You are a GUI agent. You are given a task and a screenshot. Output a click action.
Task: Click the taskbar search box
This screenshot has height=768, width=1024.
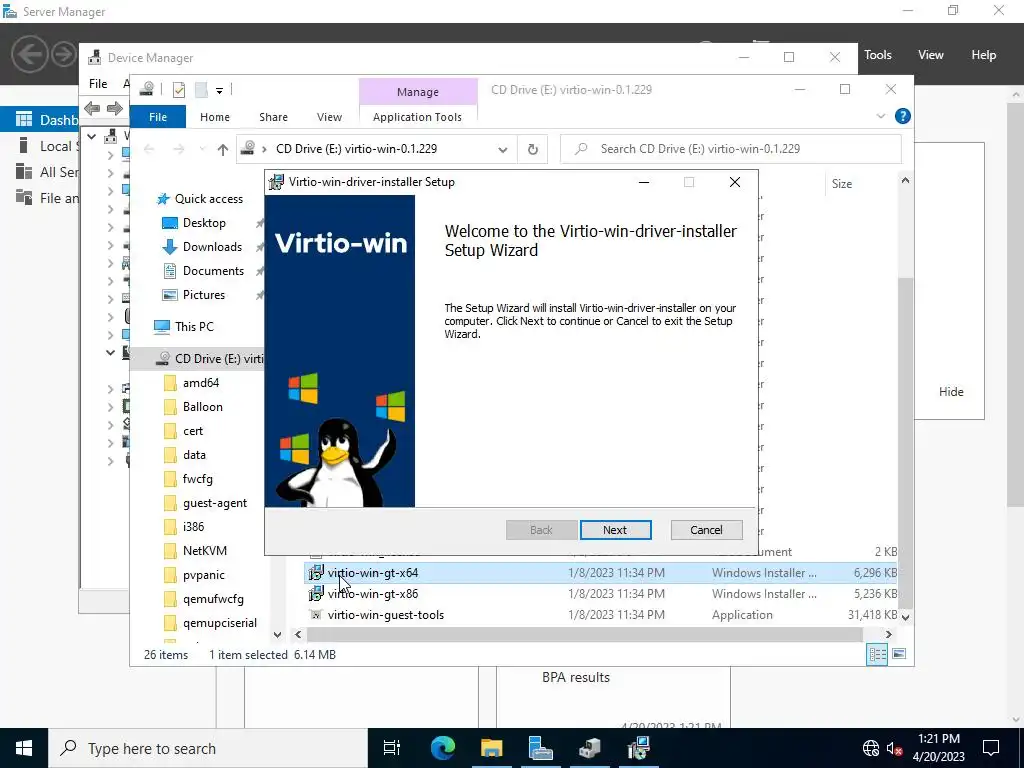[208, 748]
